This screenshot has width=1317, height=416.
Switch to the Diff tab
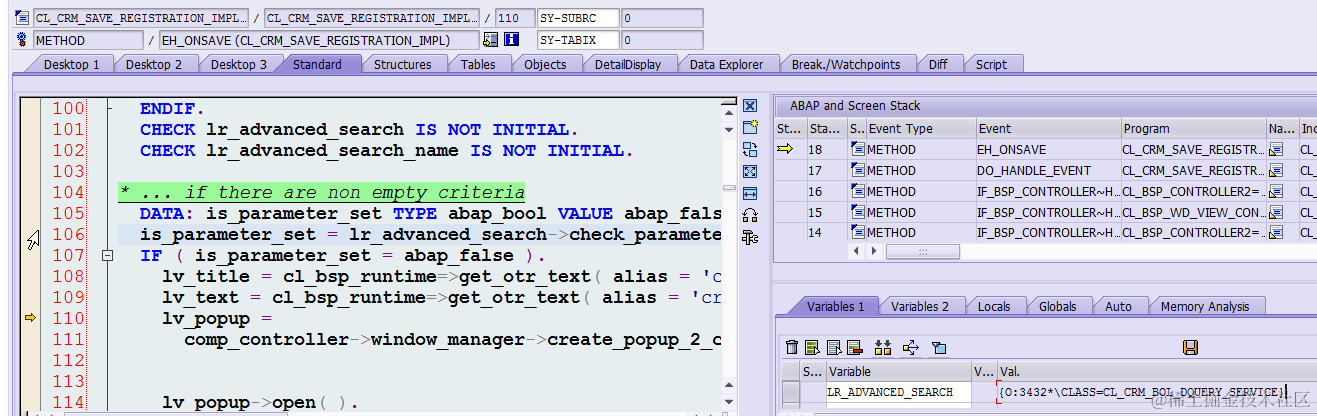(x=938, y=64)
